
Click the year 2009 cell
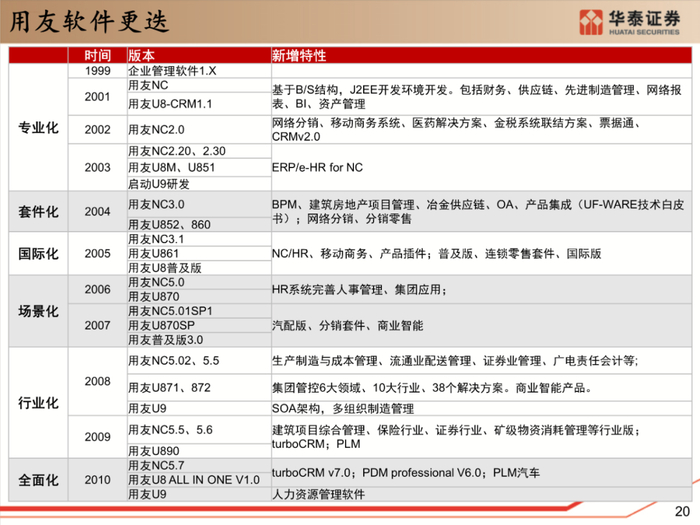tap(97, 437)
